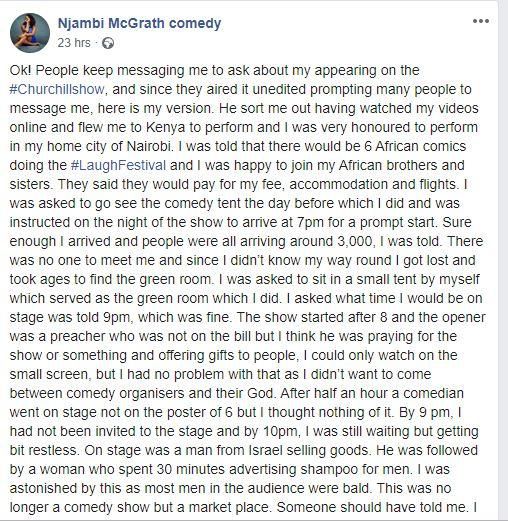Follow the #Churchillshow hashtag link
508x521 pixels.
point(57,90)
